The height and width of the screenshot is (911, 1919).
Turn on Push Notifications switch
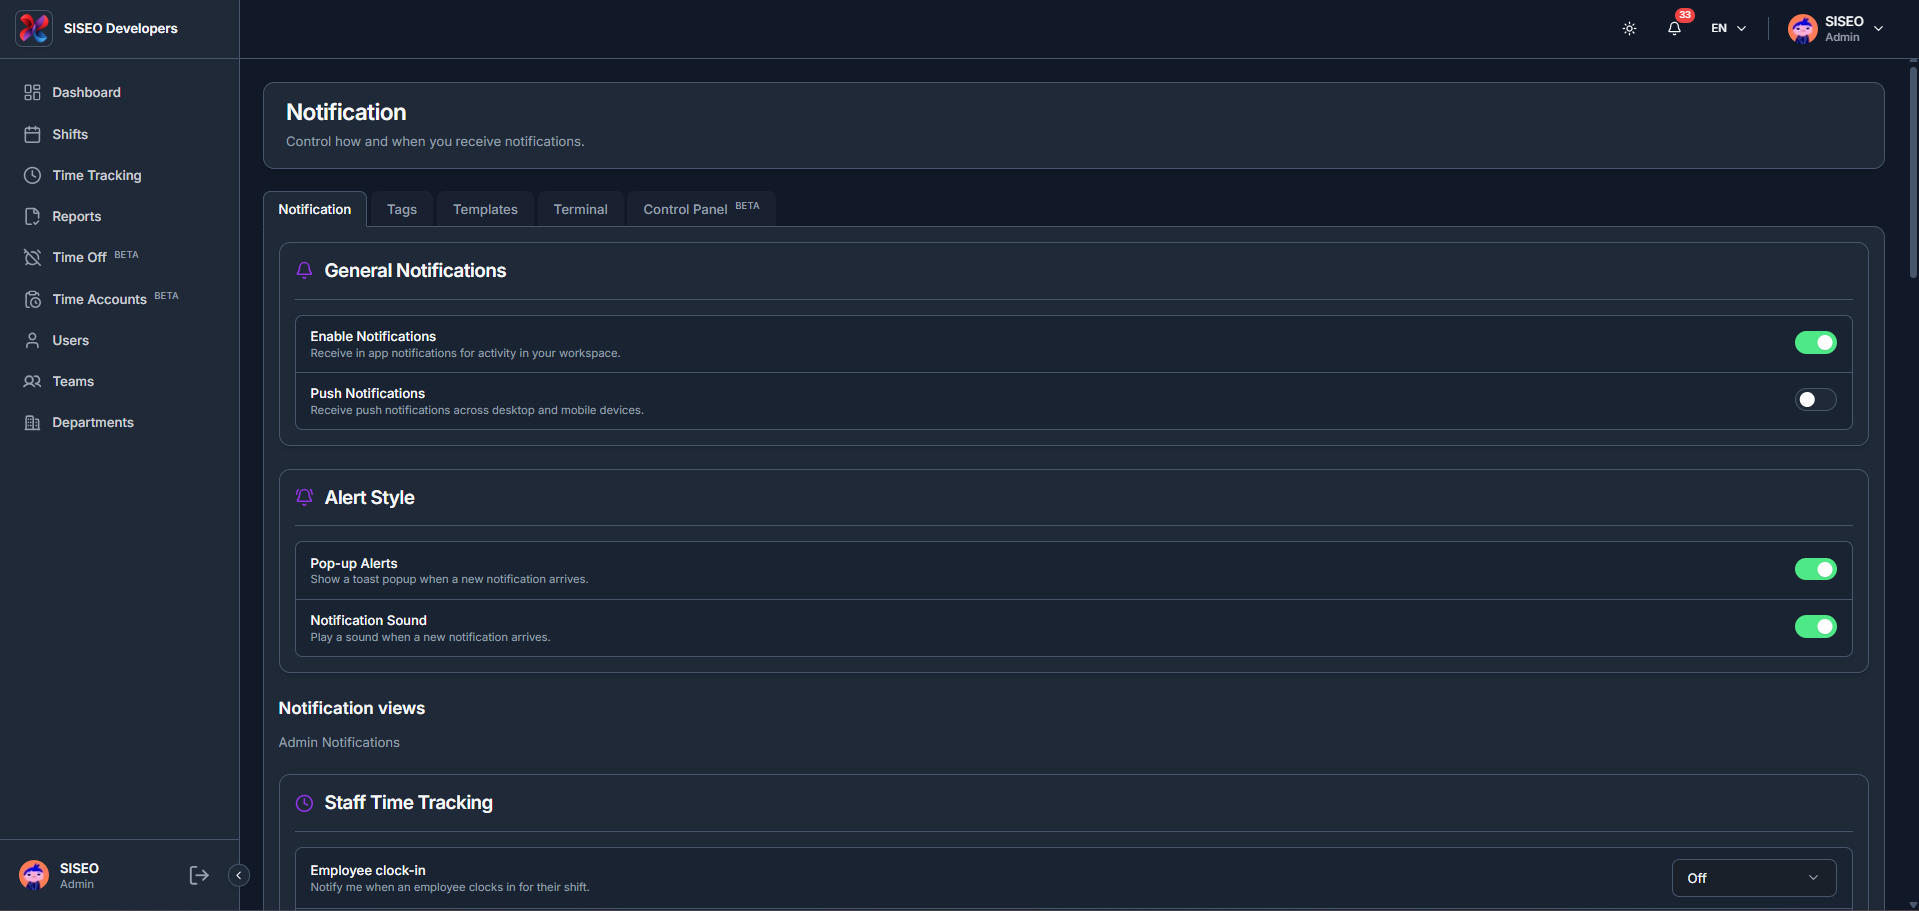click(x=1815, y=400)
